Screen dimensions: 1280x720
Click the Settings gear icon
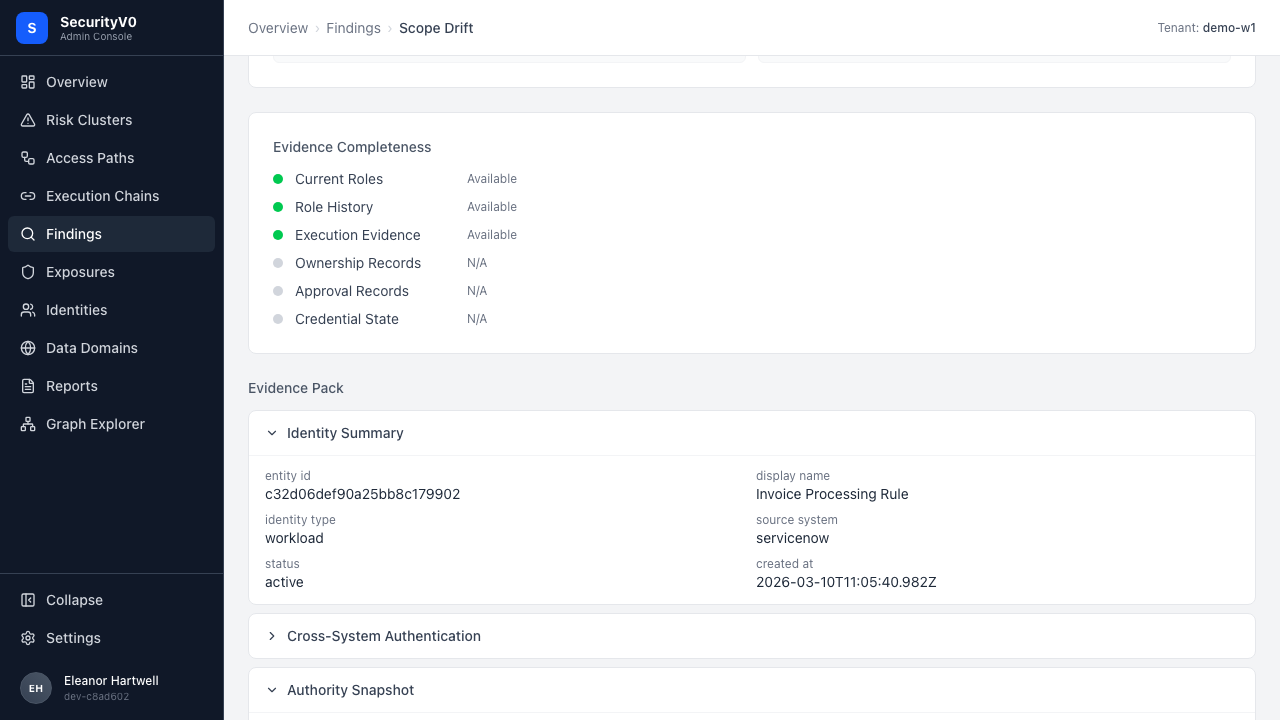pyautogui.click(x=28, y=638)
